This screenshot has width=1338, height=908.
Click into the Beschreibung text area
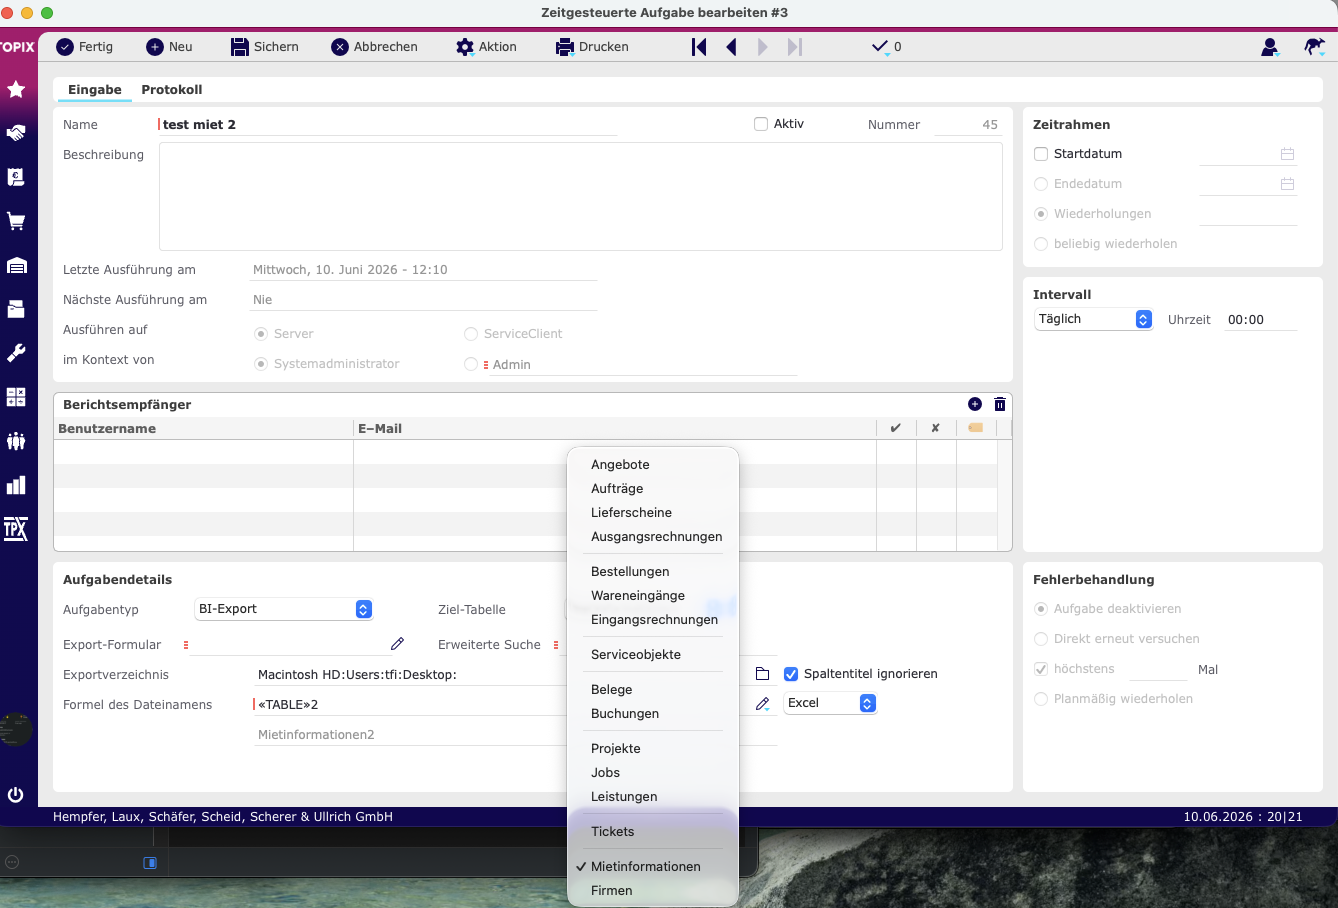pyautogui.click(x=580, y=196)
